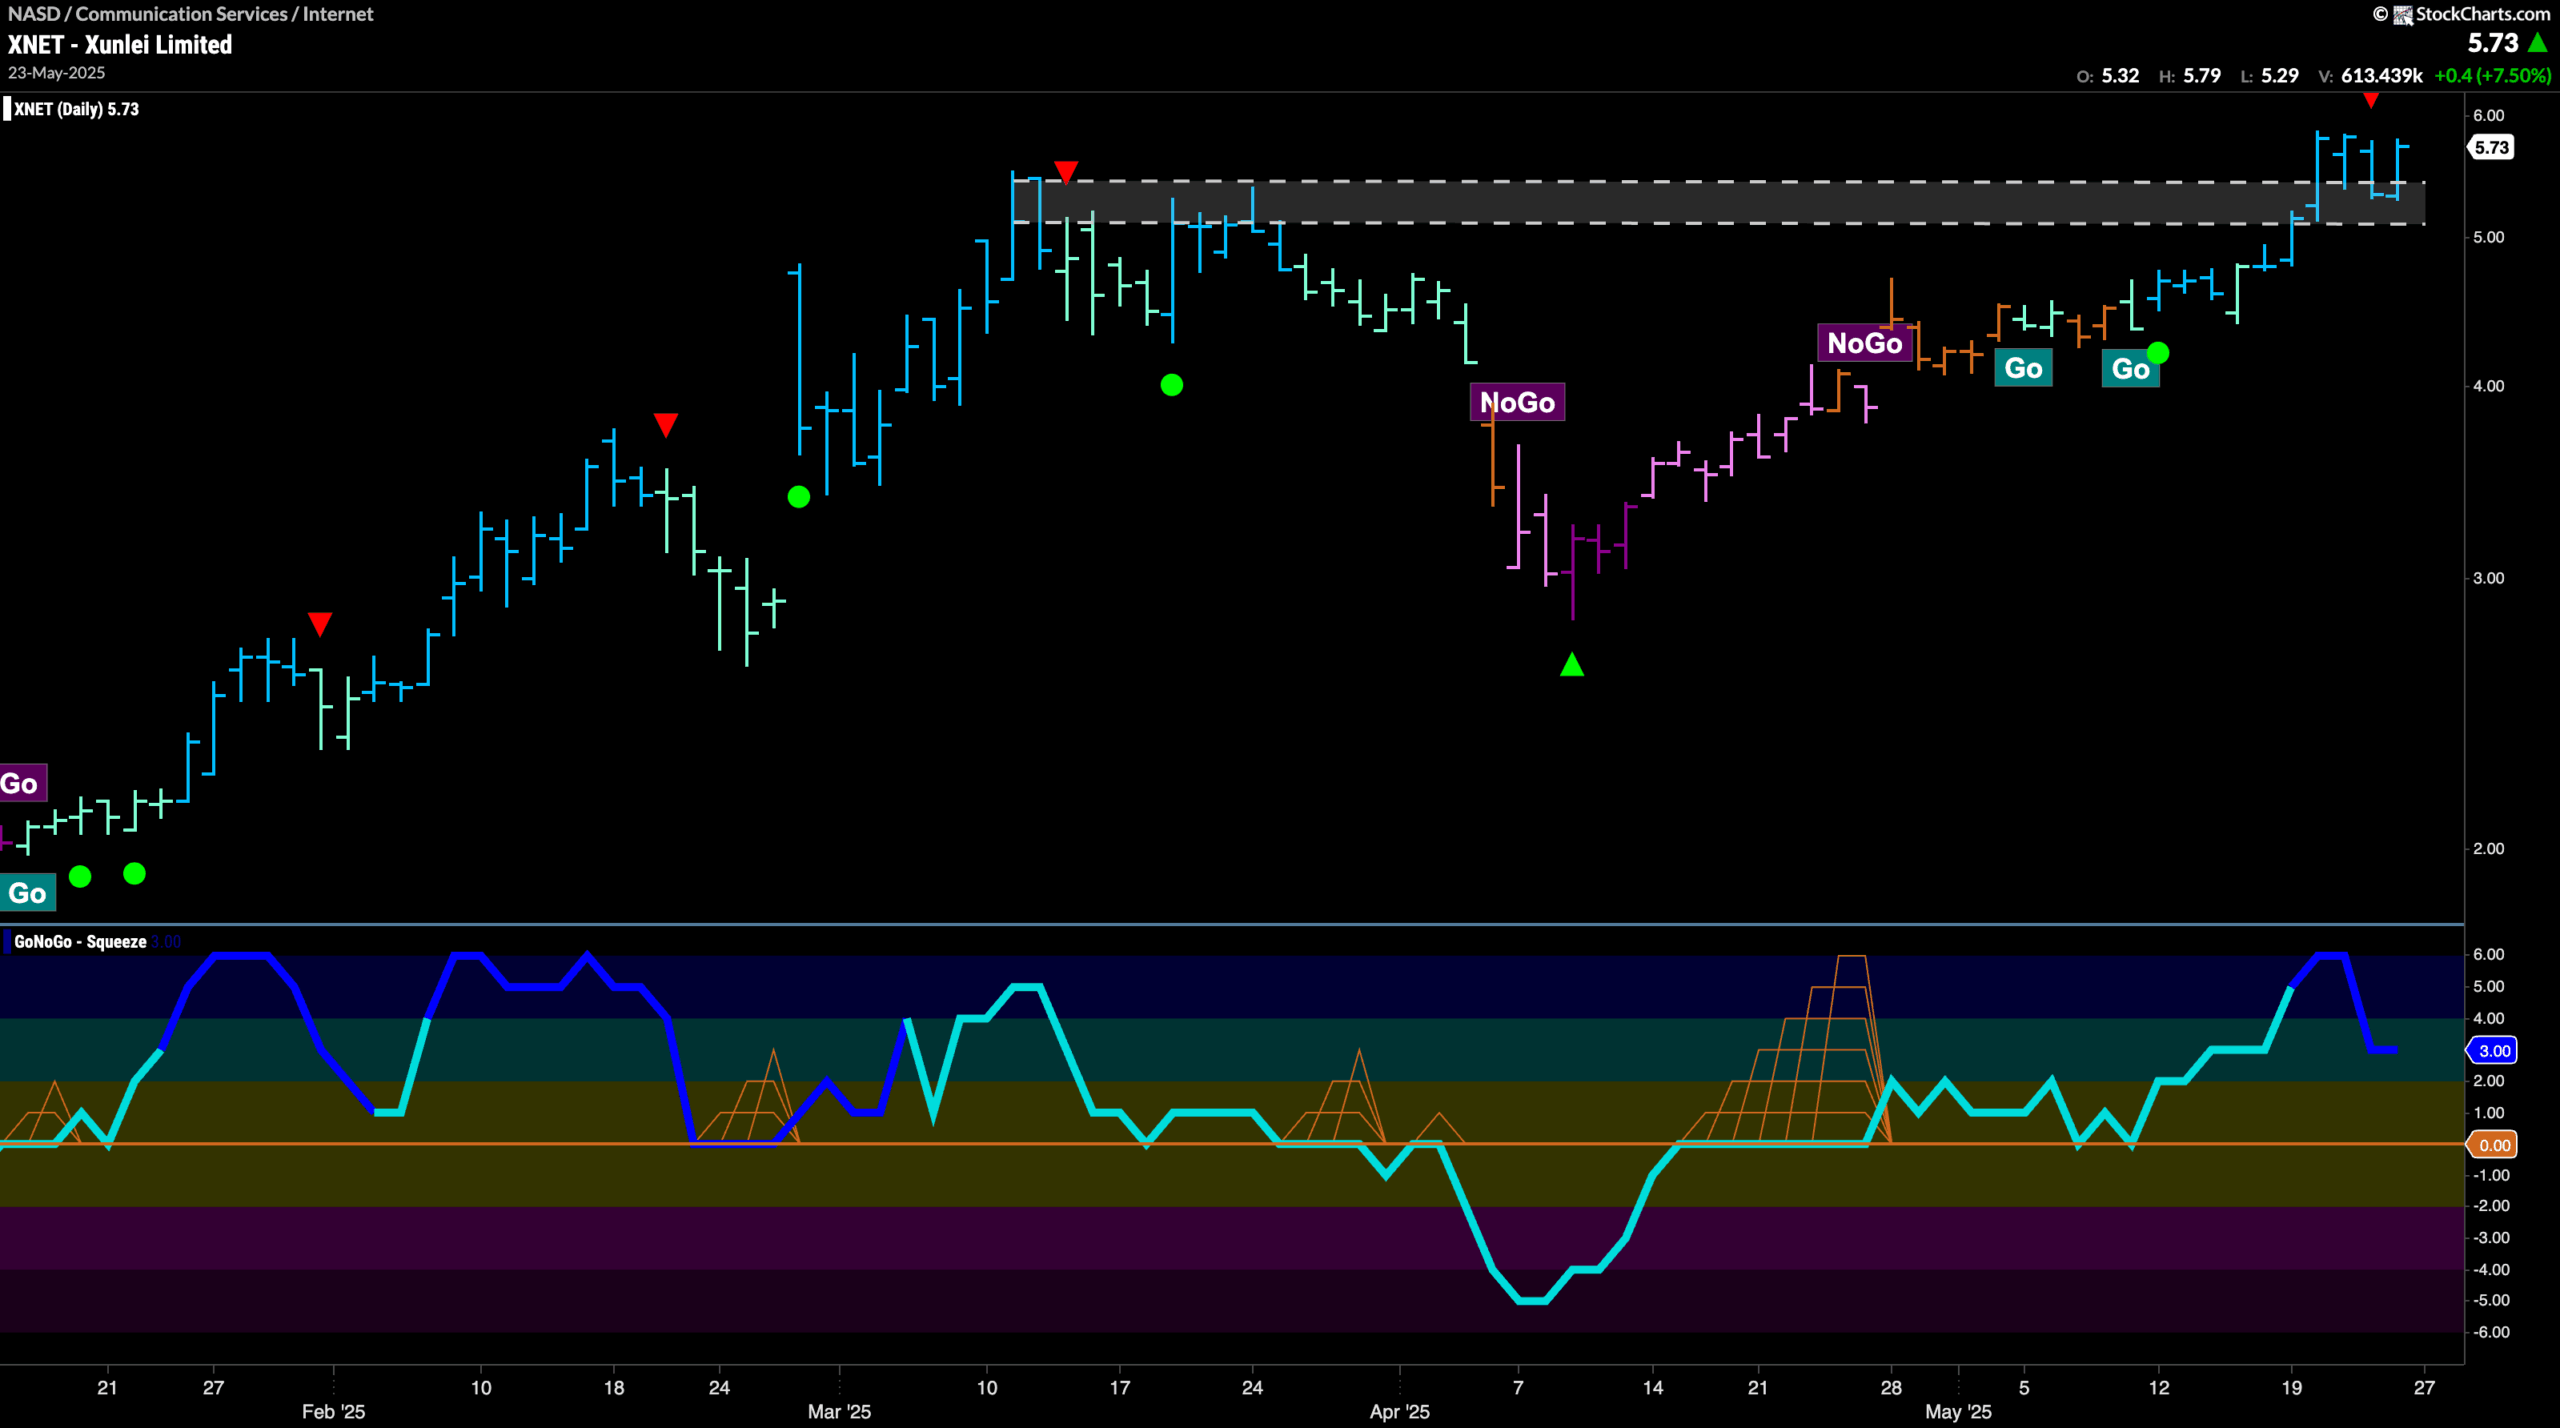Click the +0.4 (+7.50%) change value
The height and width of the screenshot is (1428, 2560).
tap(2492, 76)
